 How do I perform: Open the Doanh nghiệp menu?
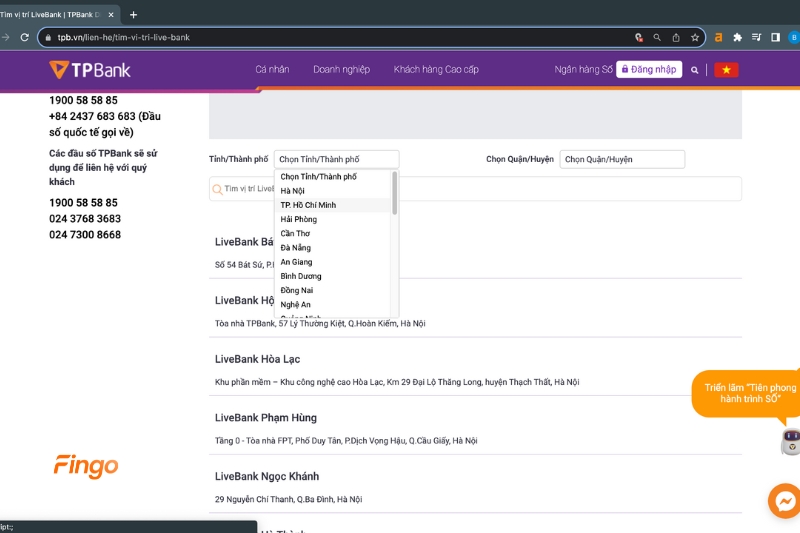pos(341,69)
